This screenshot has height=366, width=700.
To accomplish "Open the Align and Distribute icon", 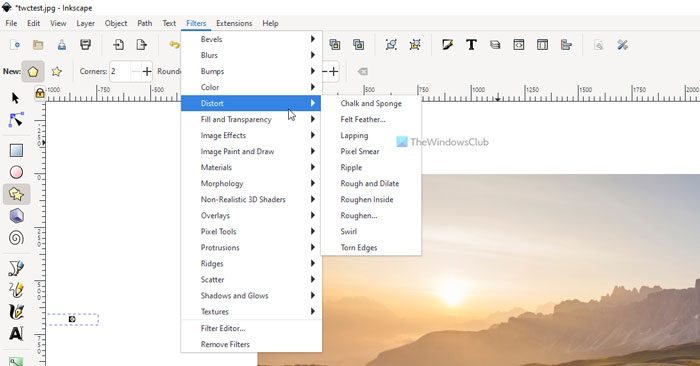I will (566, 45).
